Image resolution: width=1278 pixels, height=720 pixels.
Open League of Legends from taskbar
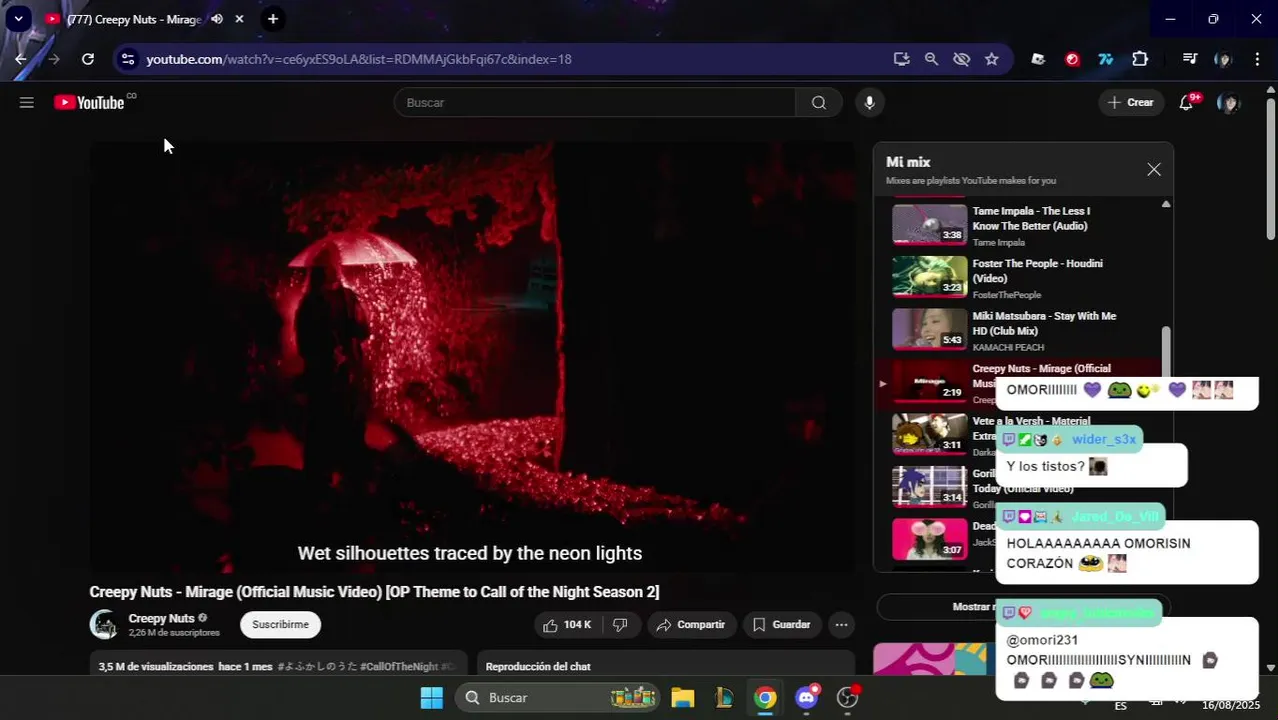[x=725, y=698]
